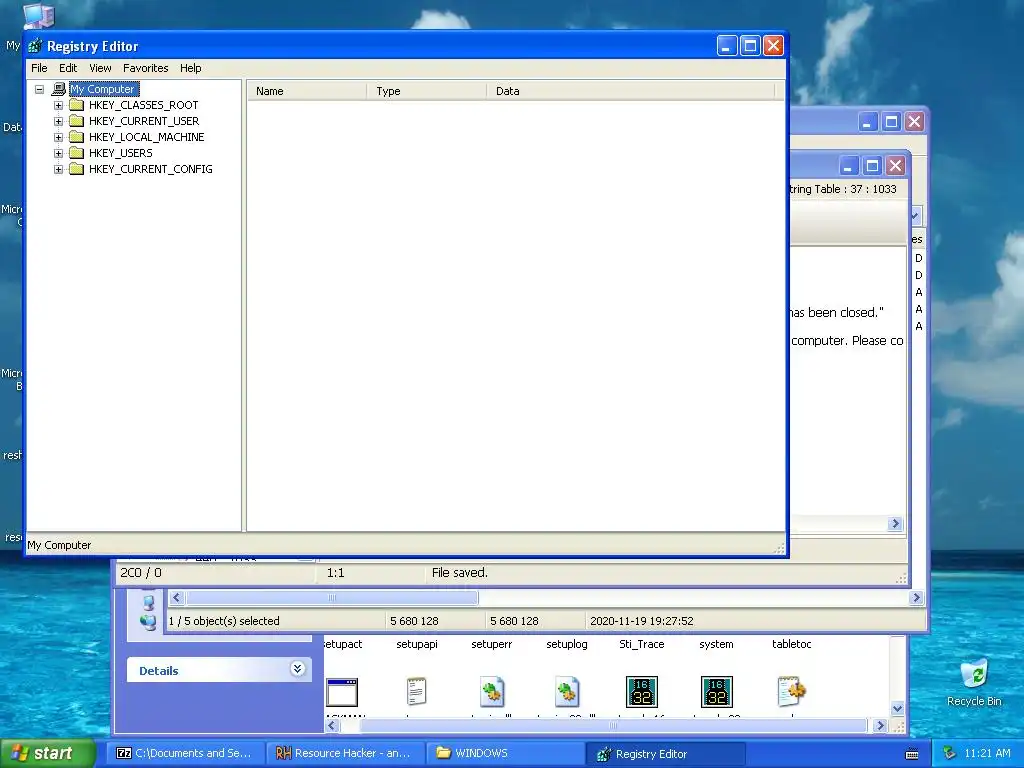Collapse the My Computer root node

39,89
